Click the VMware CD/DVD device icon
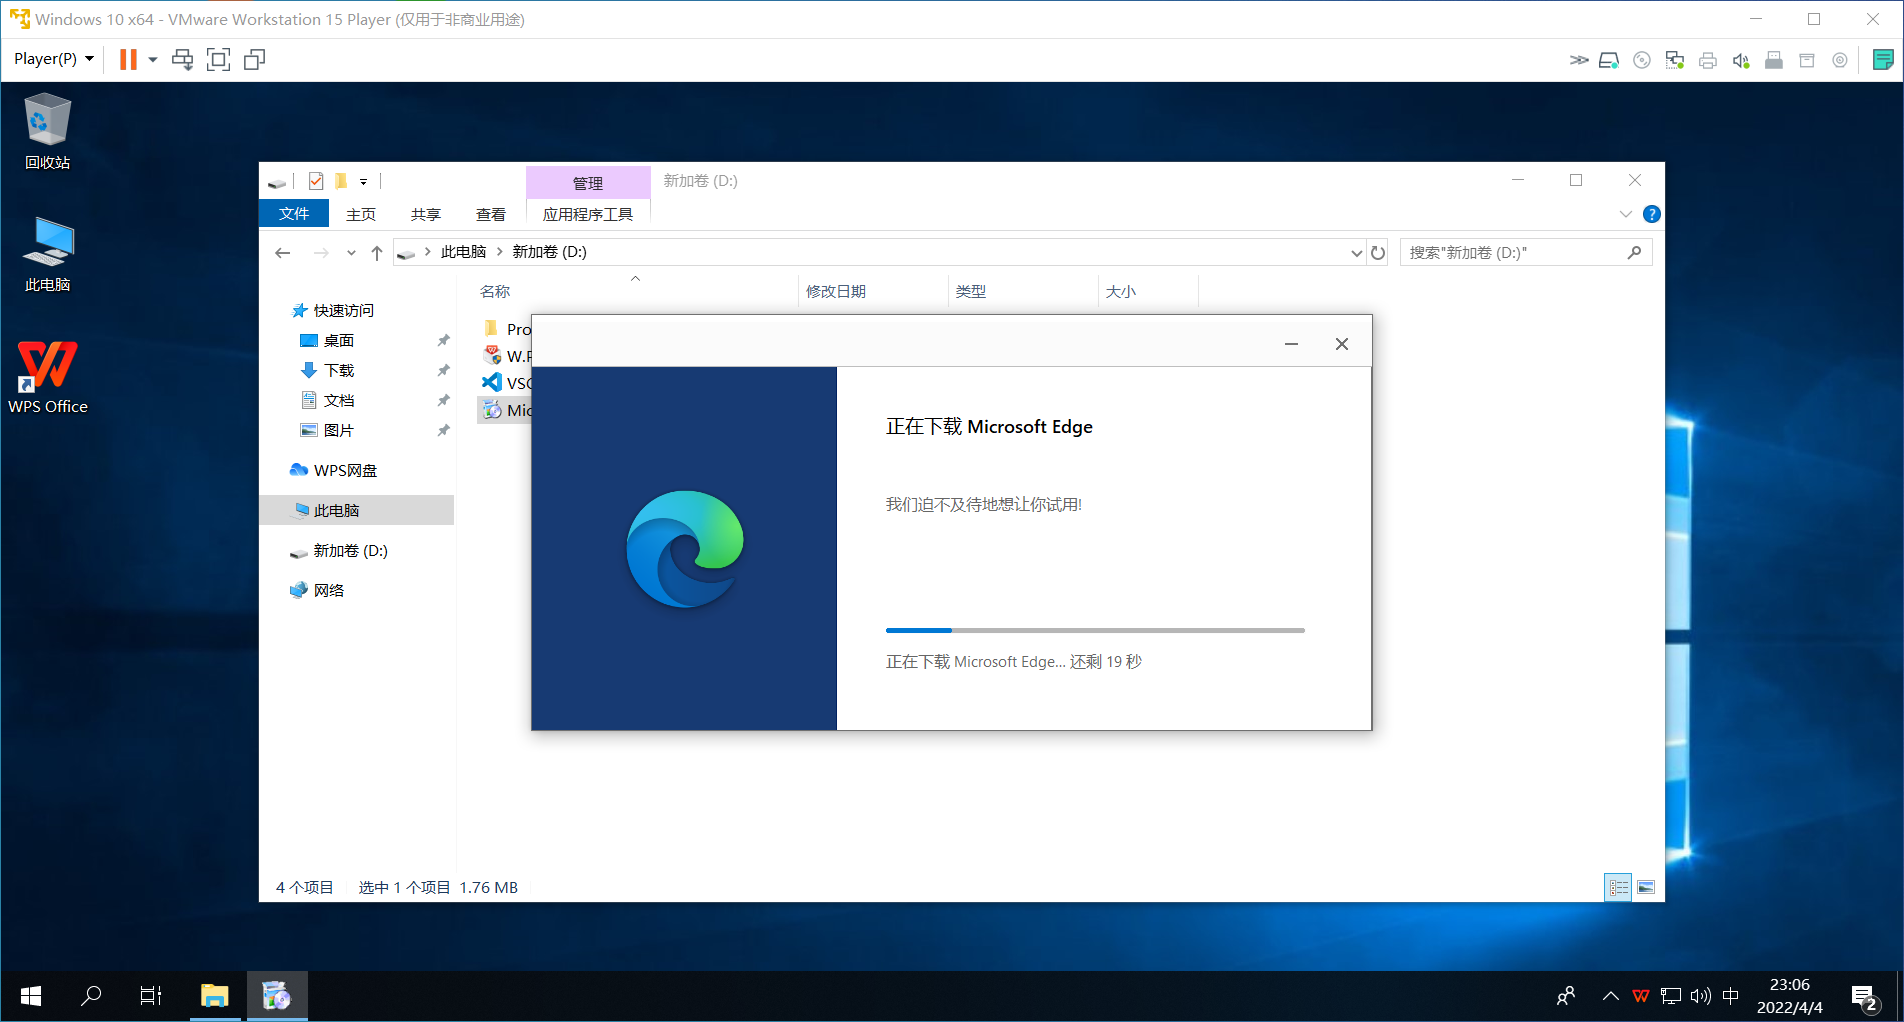This screenshot has width=1904, height=1022. click(x=1641, y=60)
